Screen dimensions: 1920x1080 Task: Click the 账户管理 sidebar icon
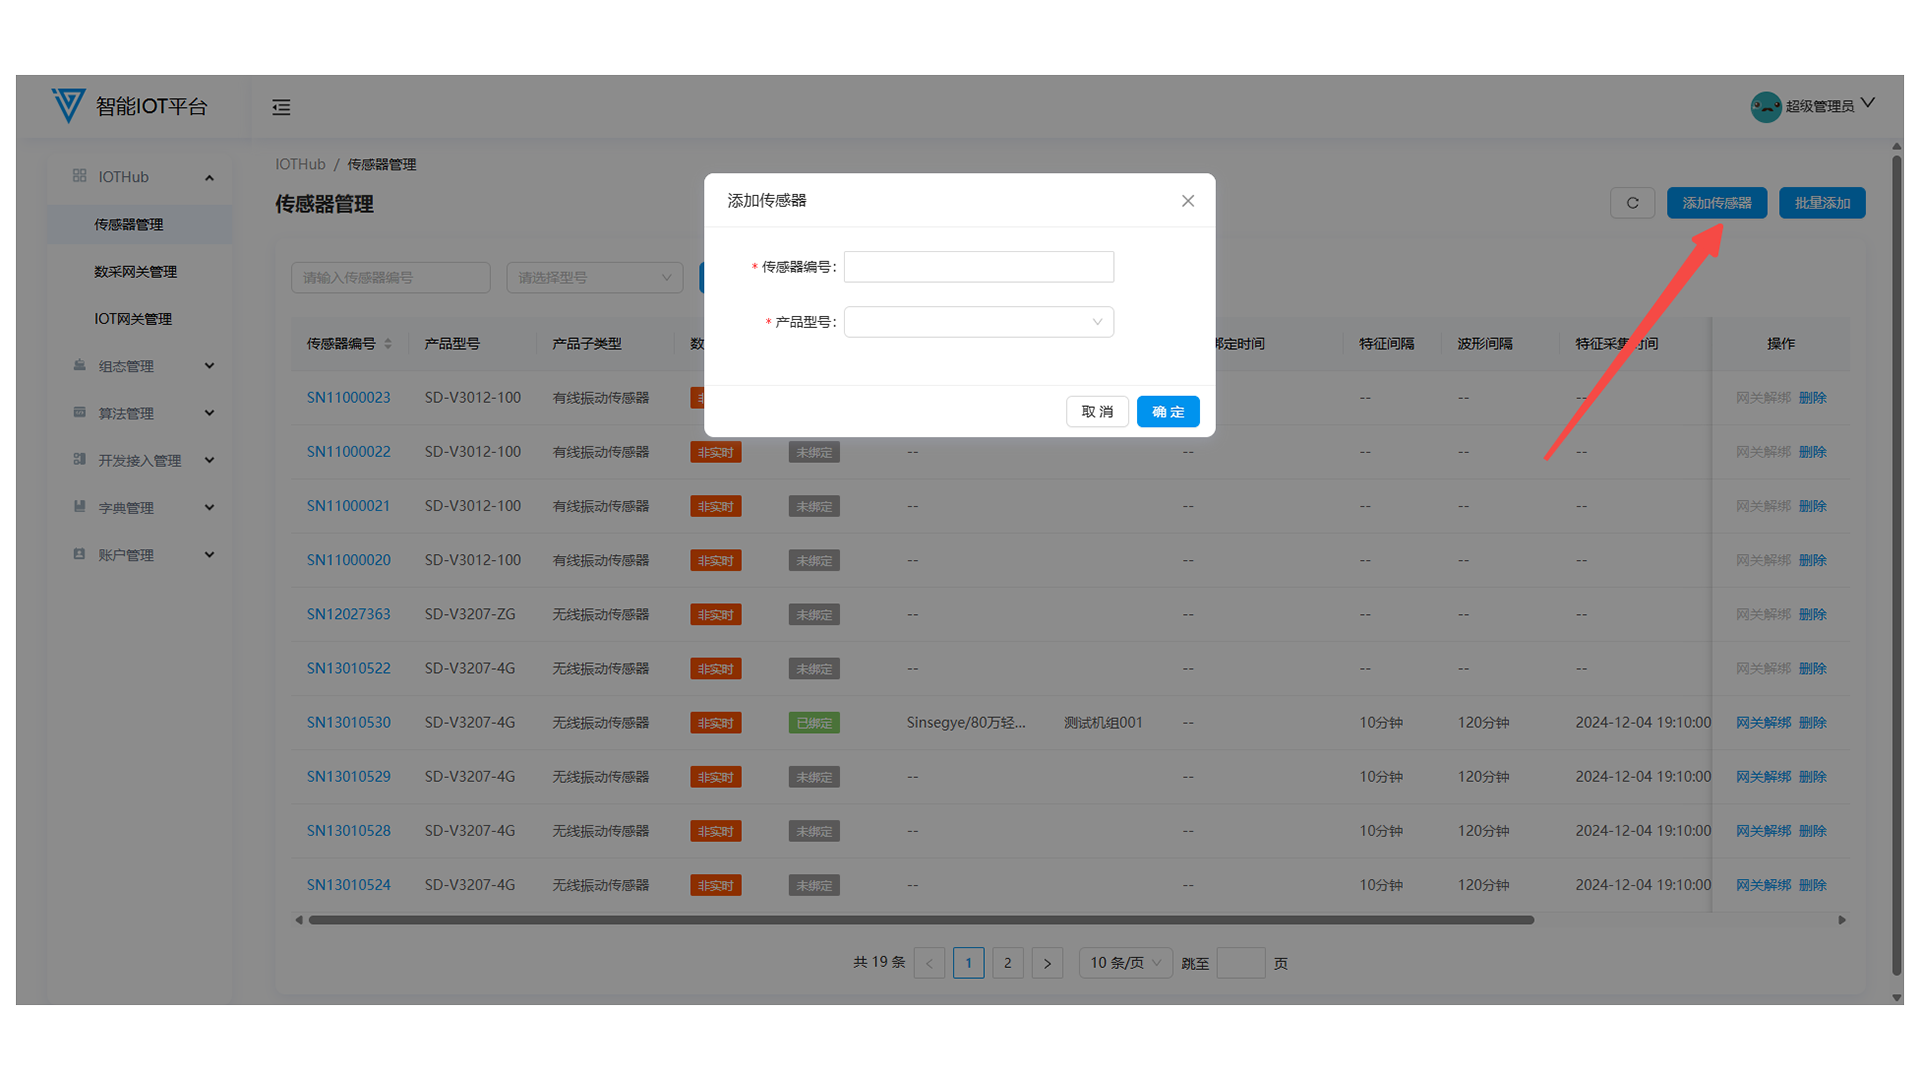point(79,554)
